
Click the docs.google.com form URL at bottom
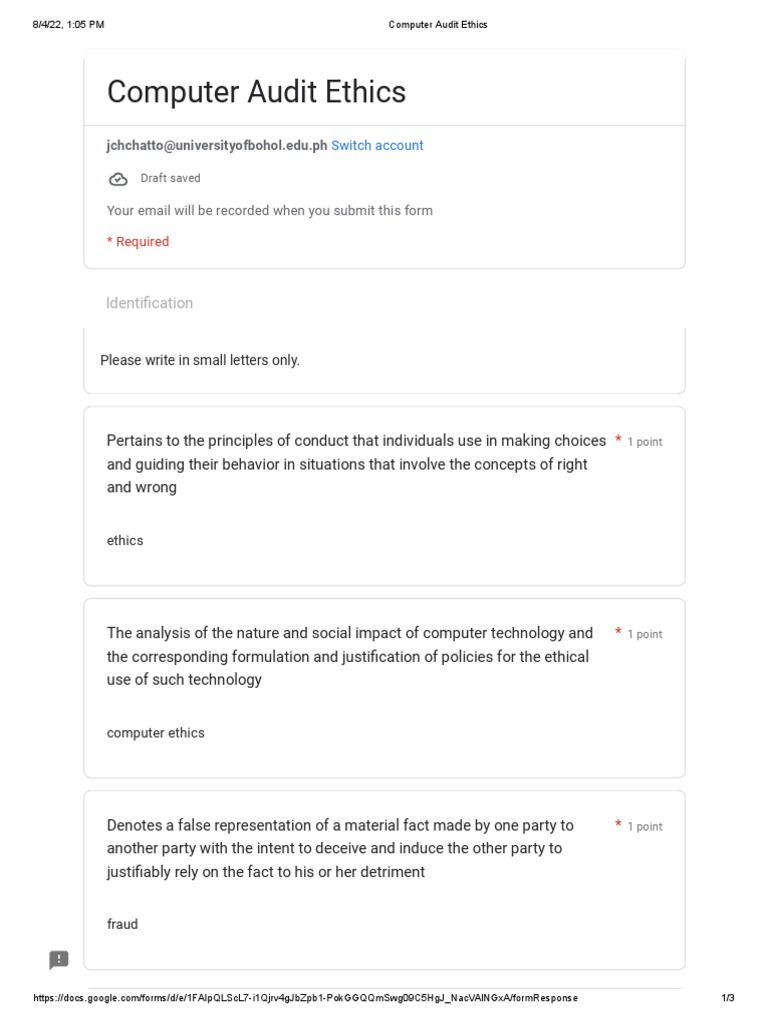(x=305, y=998)
